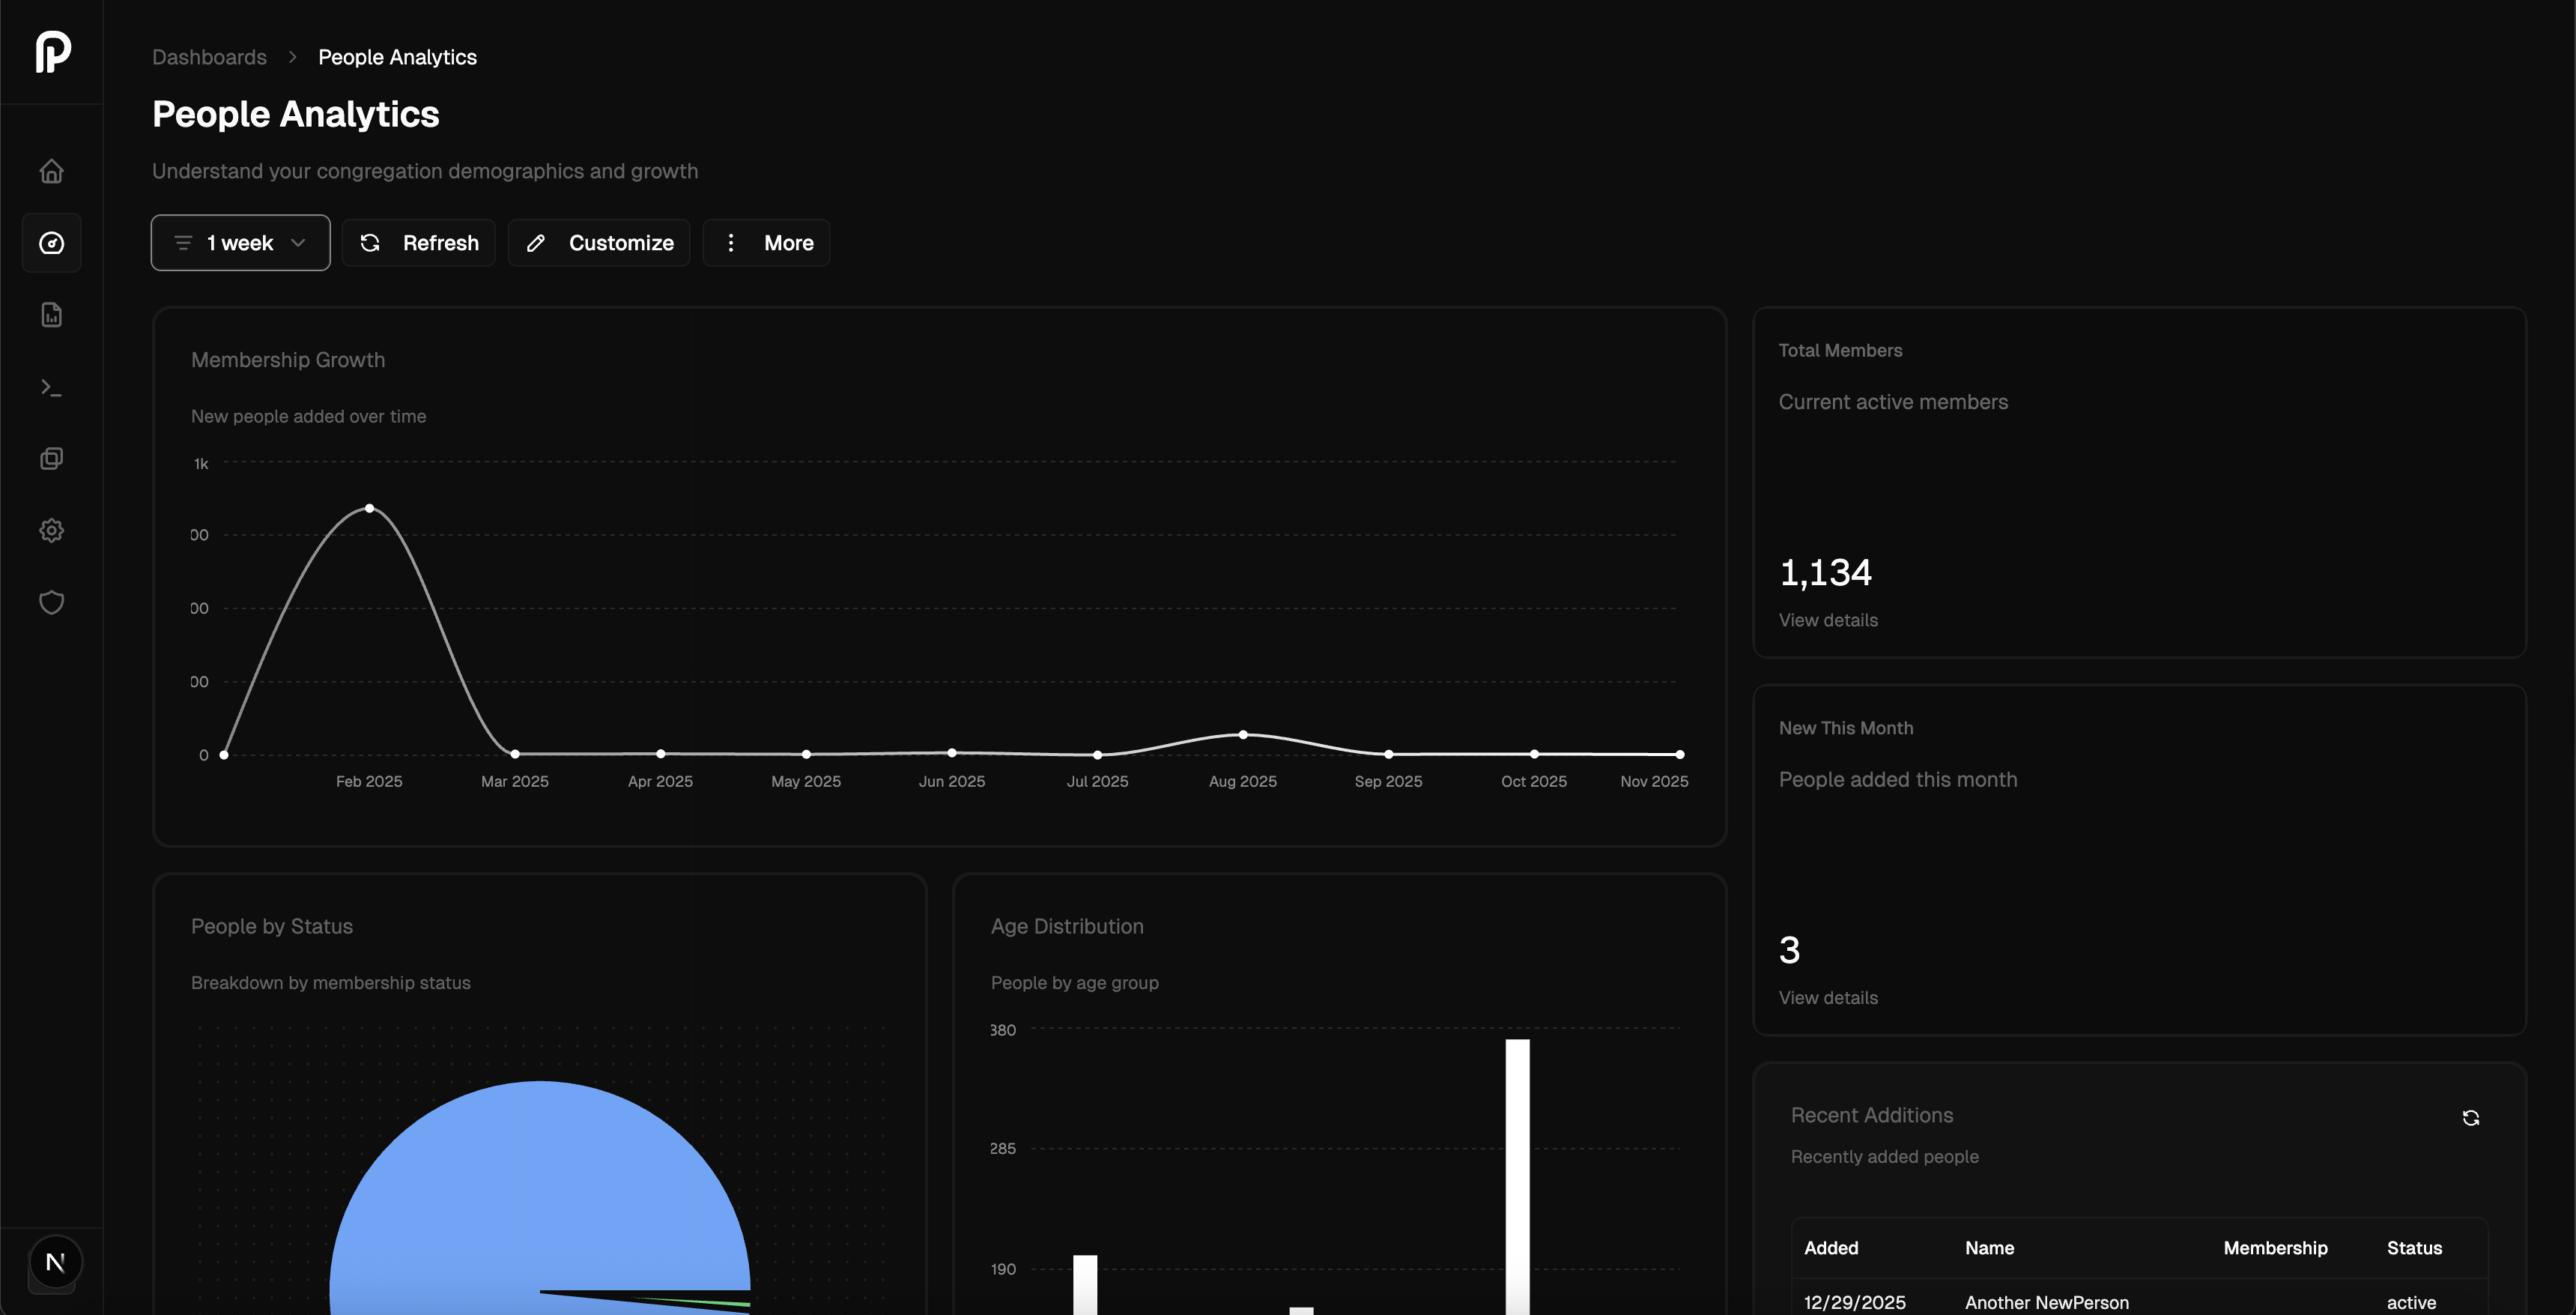Open the terminal console icon
Viewport: 2576px width, 1315px height.
coord(51,387)
